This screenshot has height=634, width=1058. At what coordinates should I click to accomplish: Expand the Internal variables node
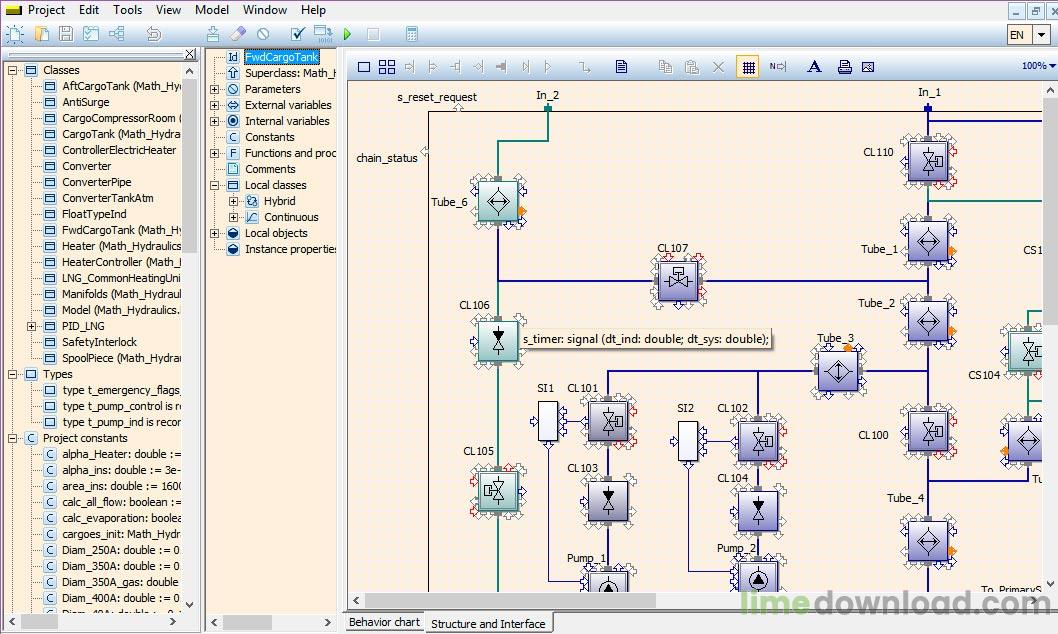215,121
